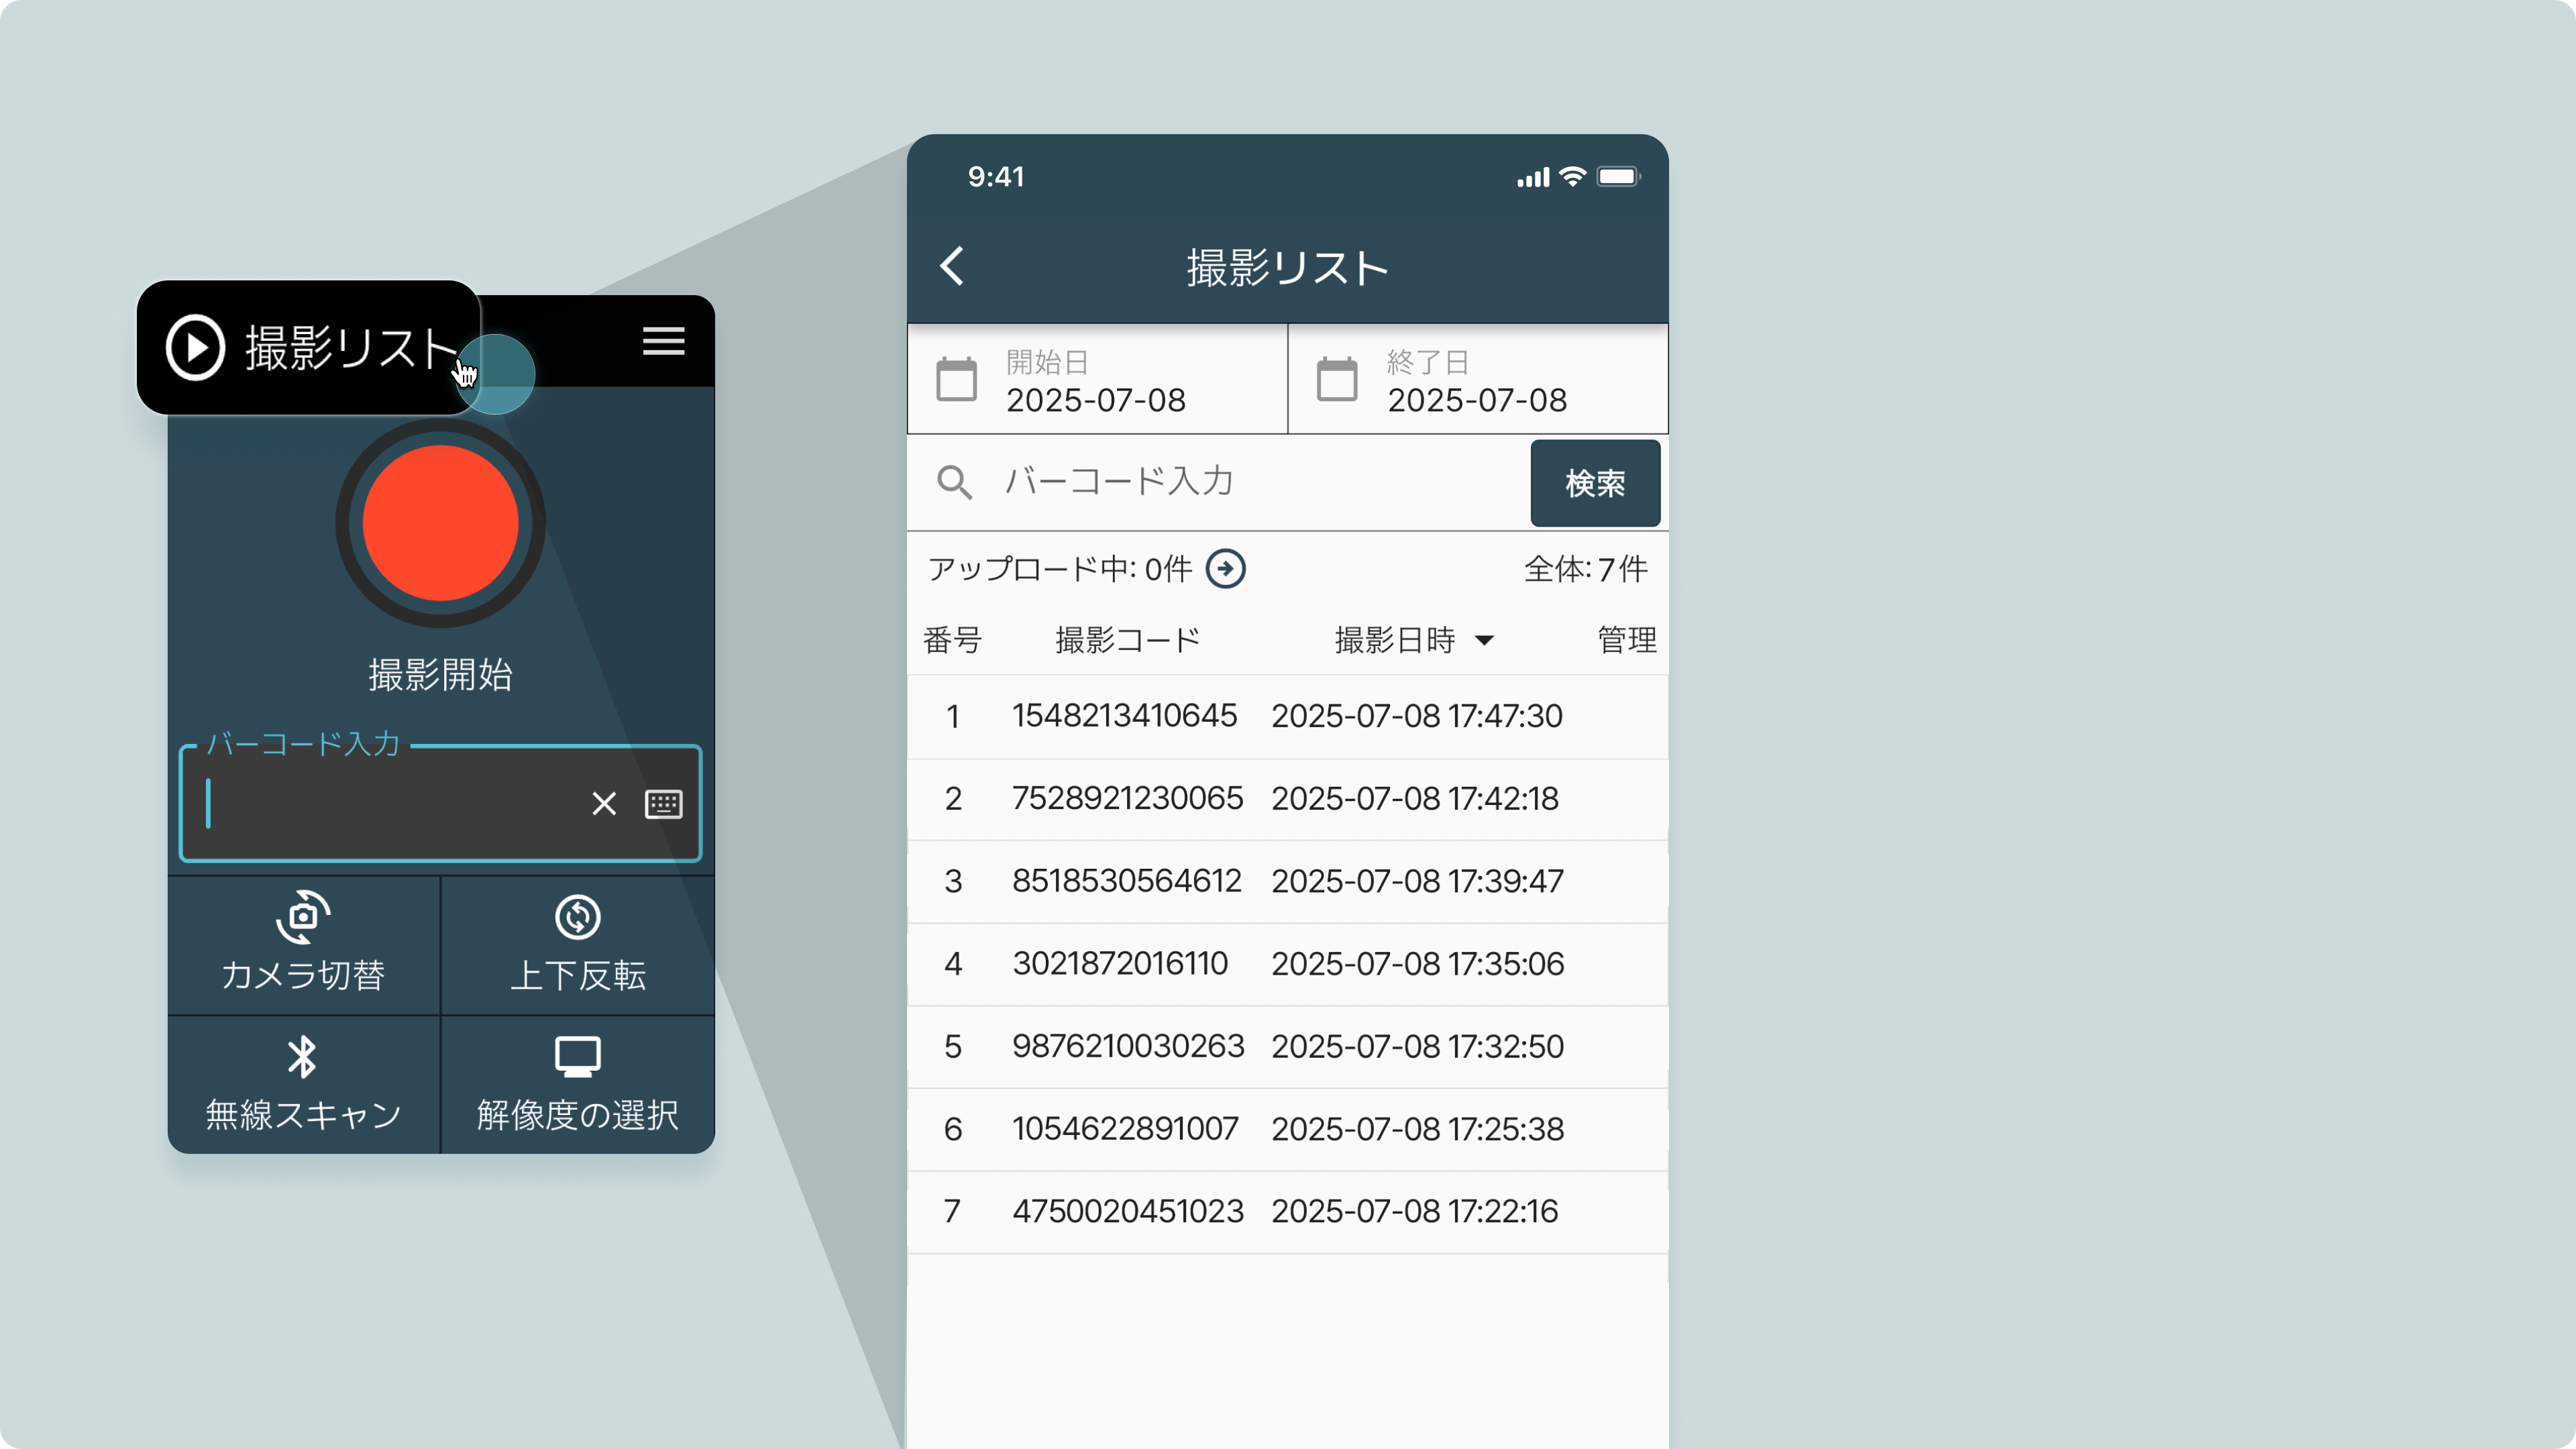Clear barcode field with X icon

(604, 804)
